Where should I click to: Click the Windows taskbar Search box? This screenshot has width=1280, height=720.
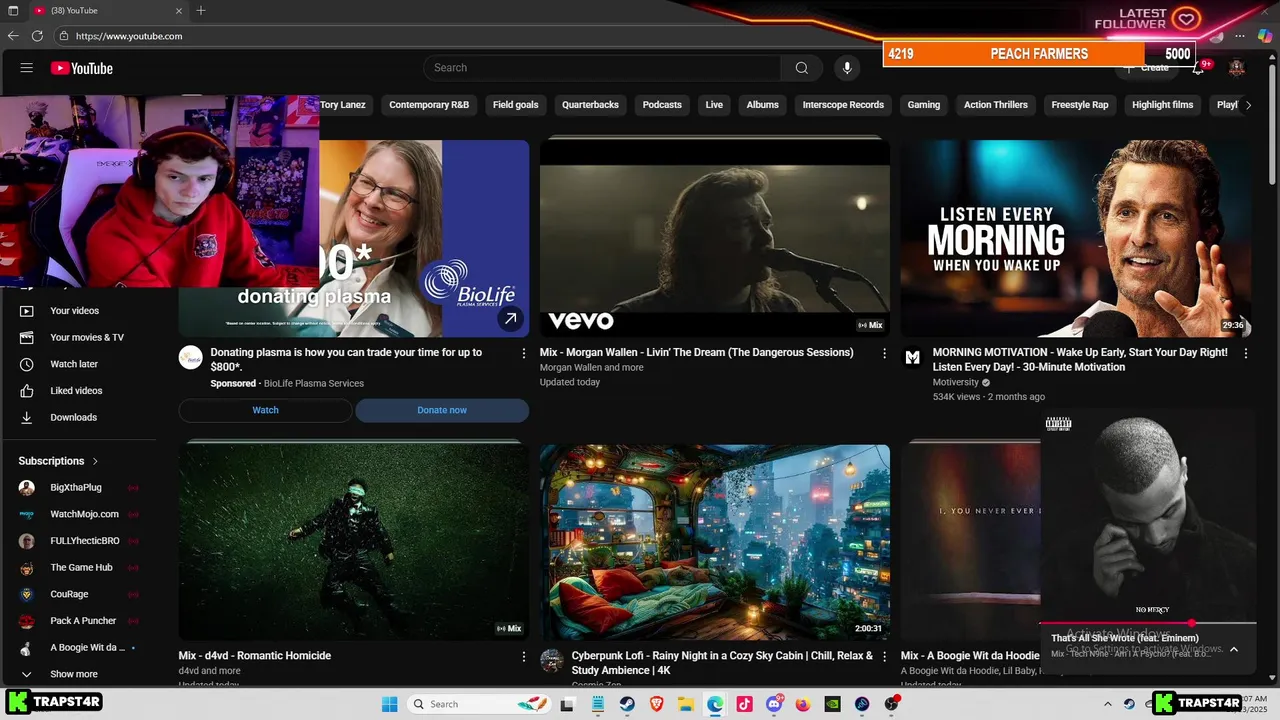480,704
